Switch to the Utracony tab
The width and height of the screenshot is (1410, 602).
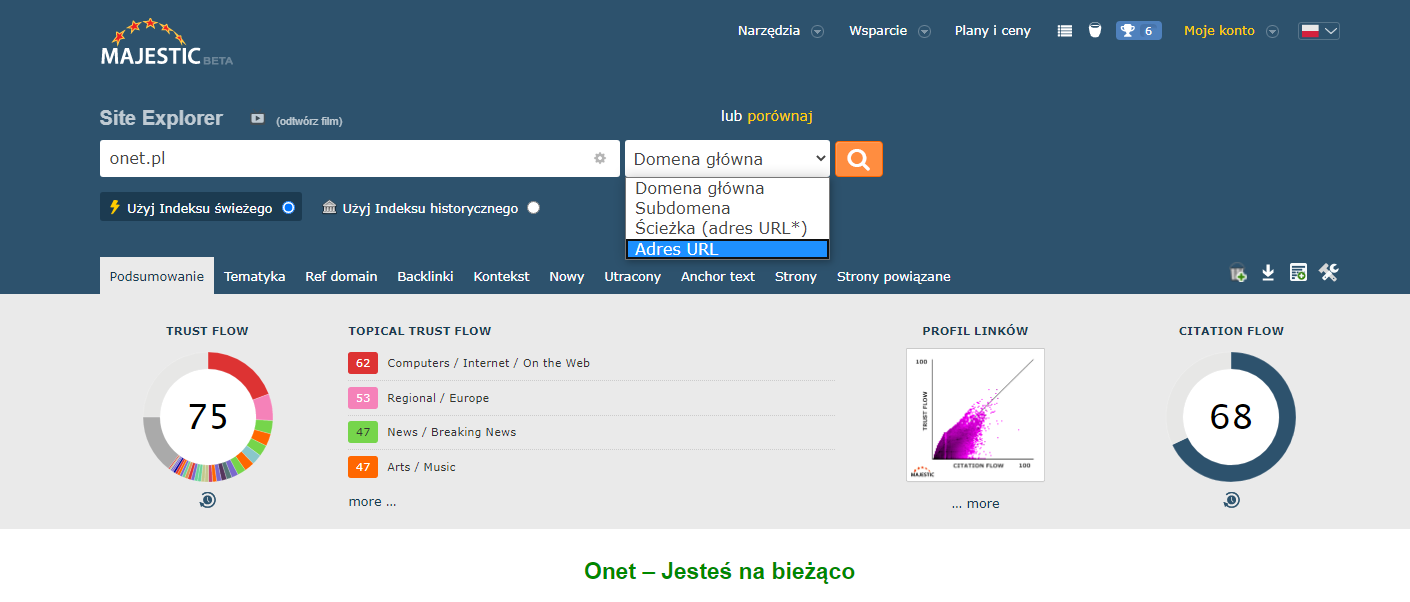pyautogui.click(x=632, y=276)
